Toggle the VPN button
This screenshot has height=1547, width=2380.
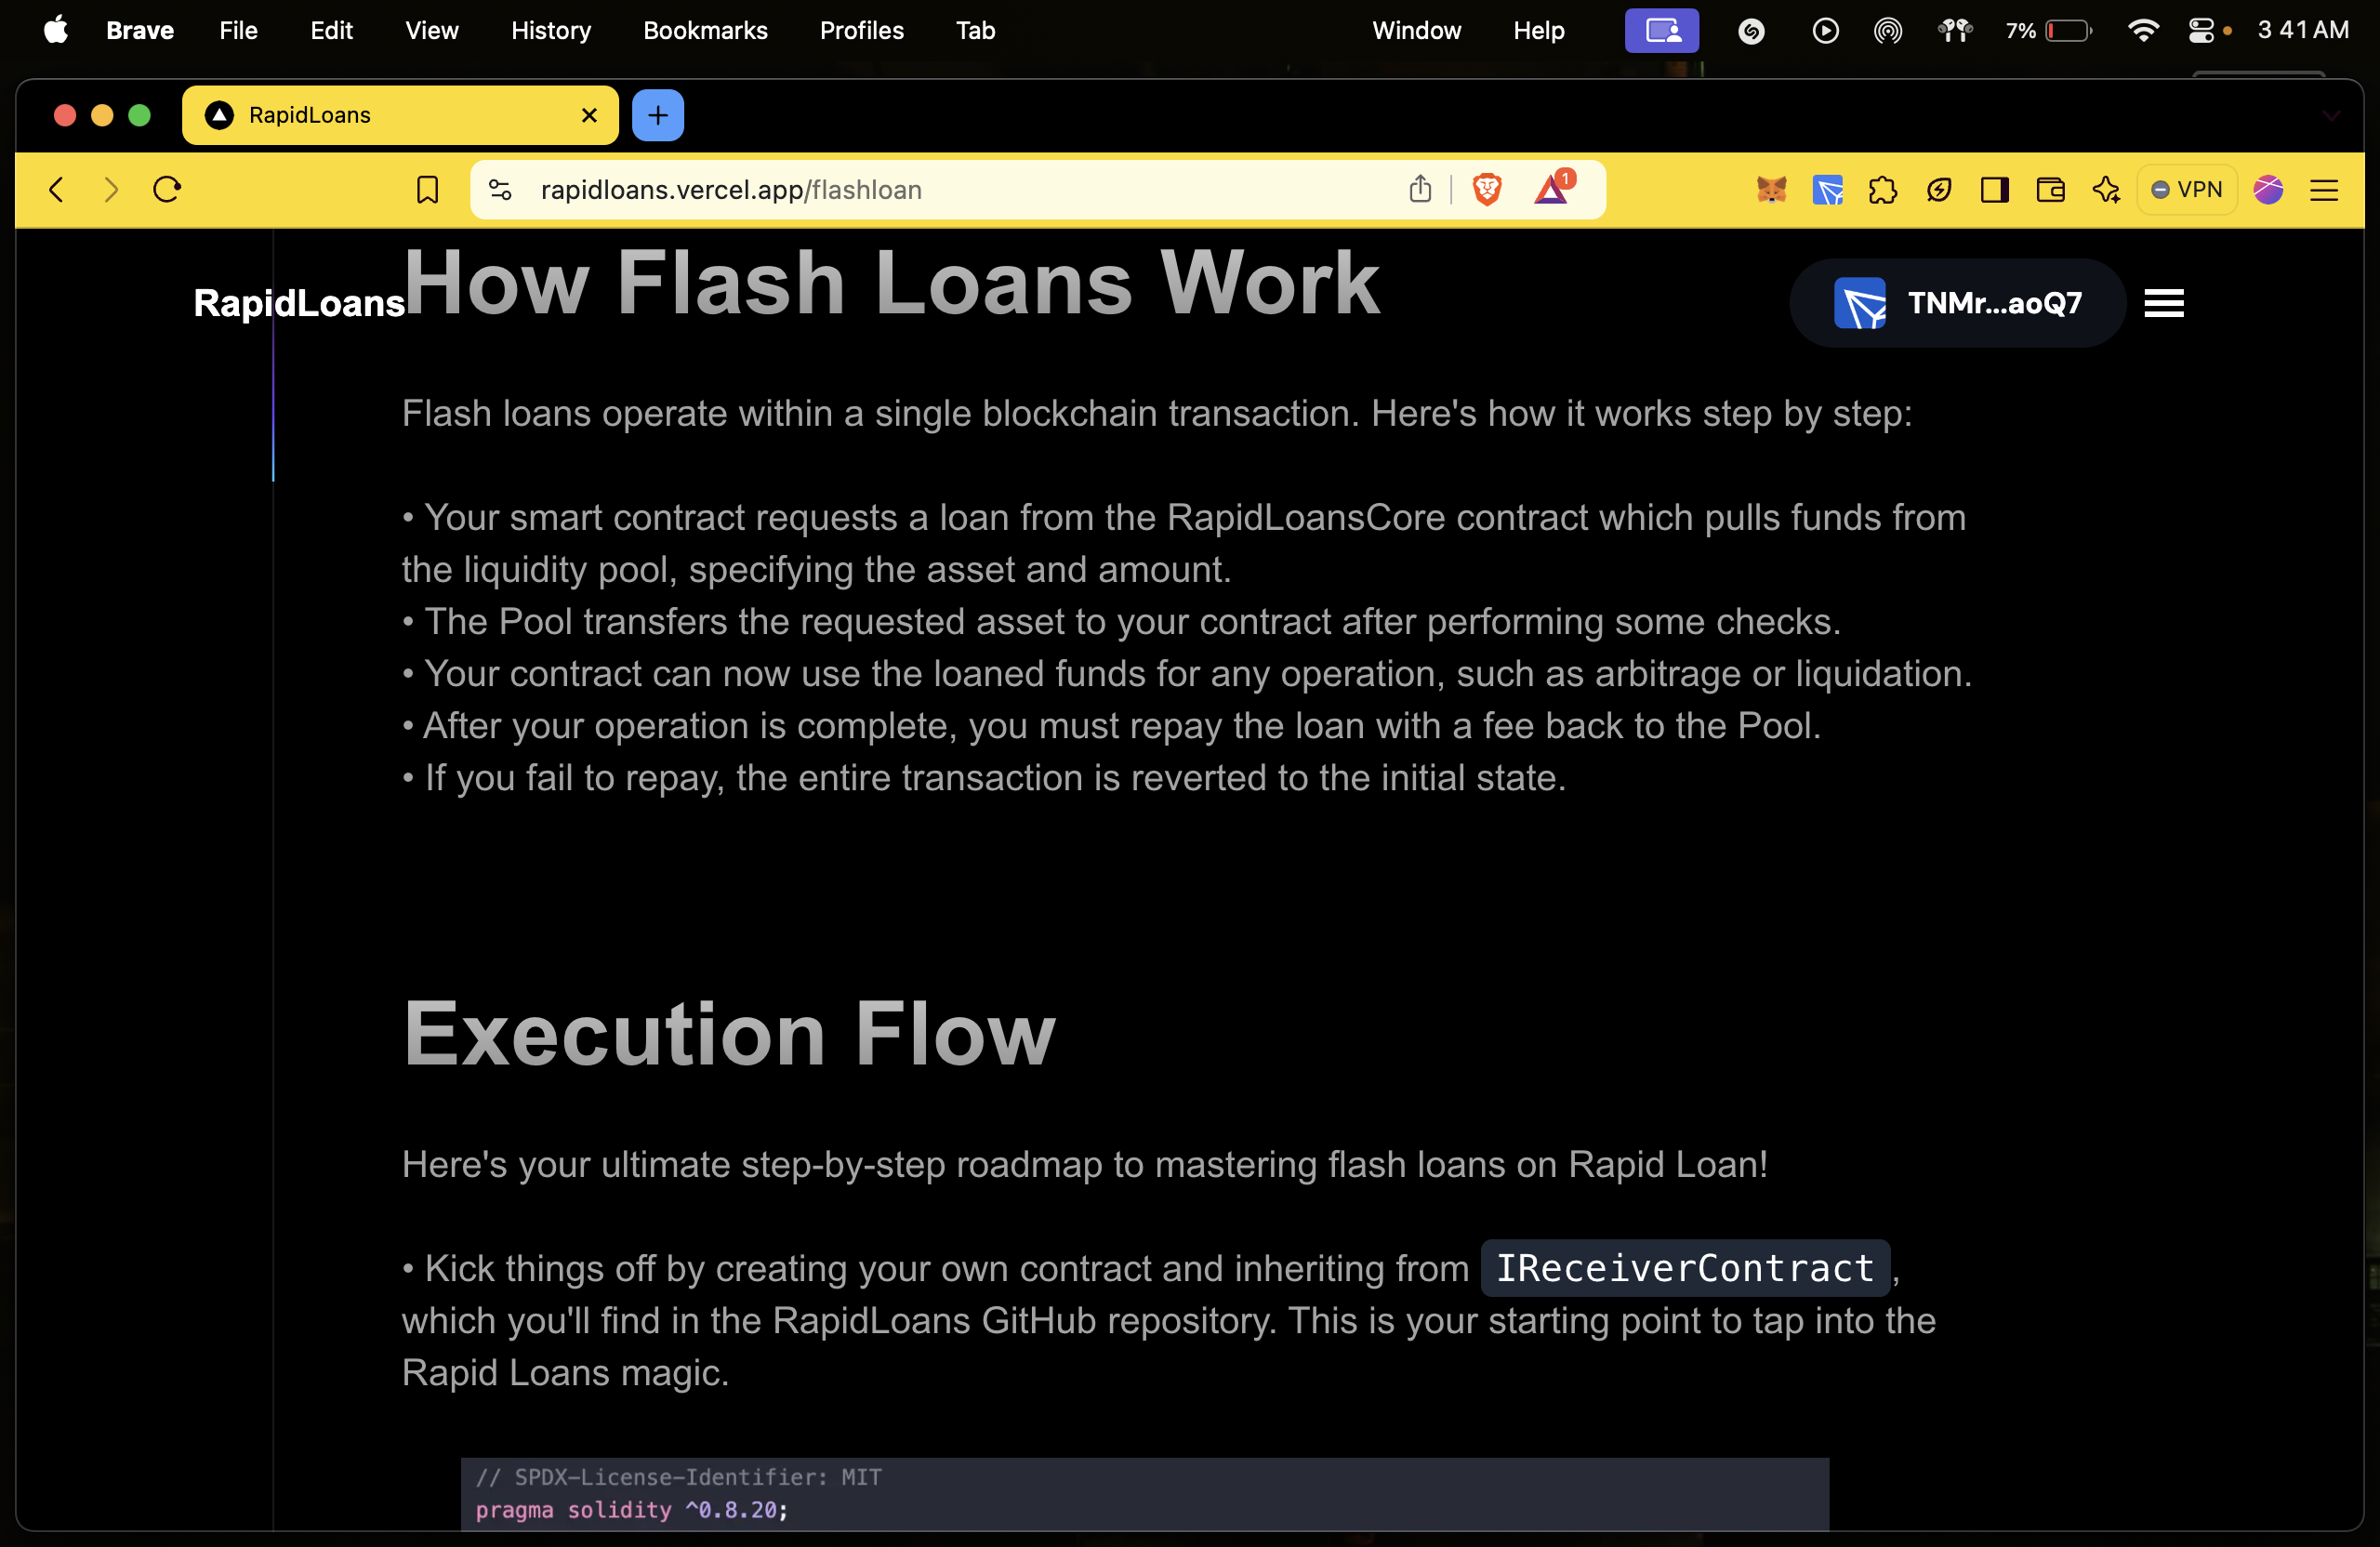(x=2187, y=190)
